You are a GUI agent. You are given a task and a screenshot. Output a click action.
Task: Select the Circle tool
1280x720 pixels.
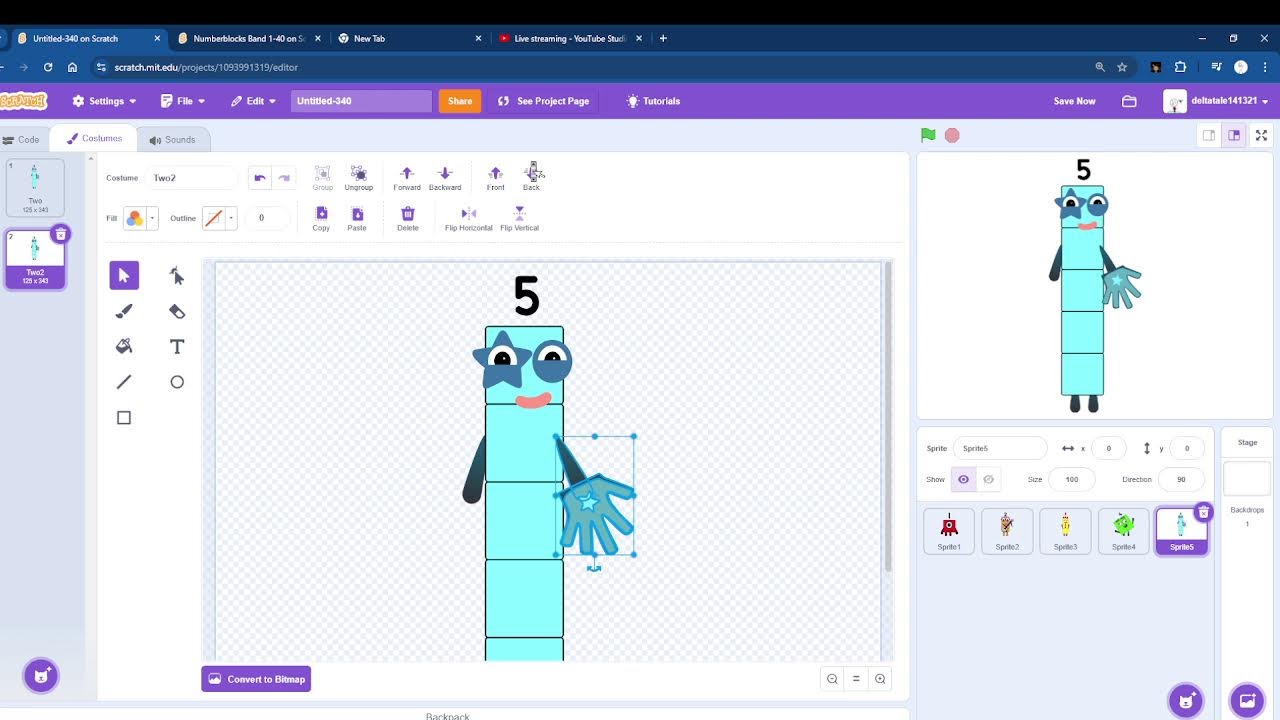(x=177, y=382)
